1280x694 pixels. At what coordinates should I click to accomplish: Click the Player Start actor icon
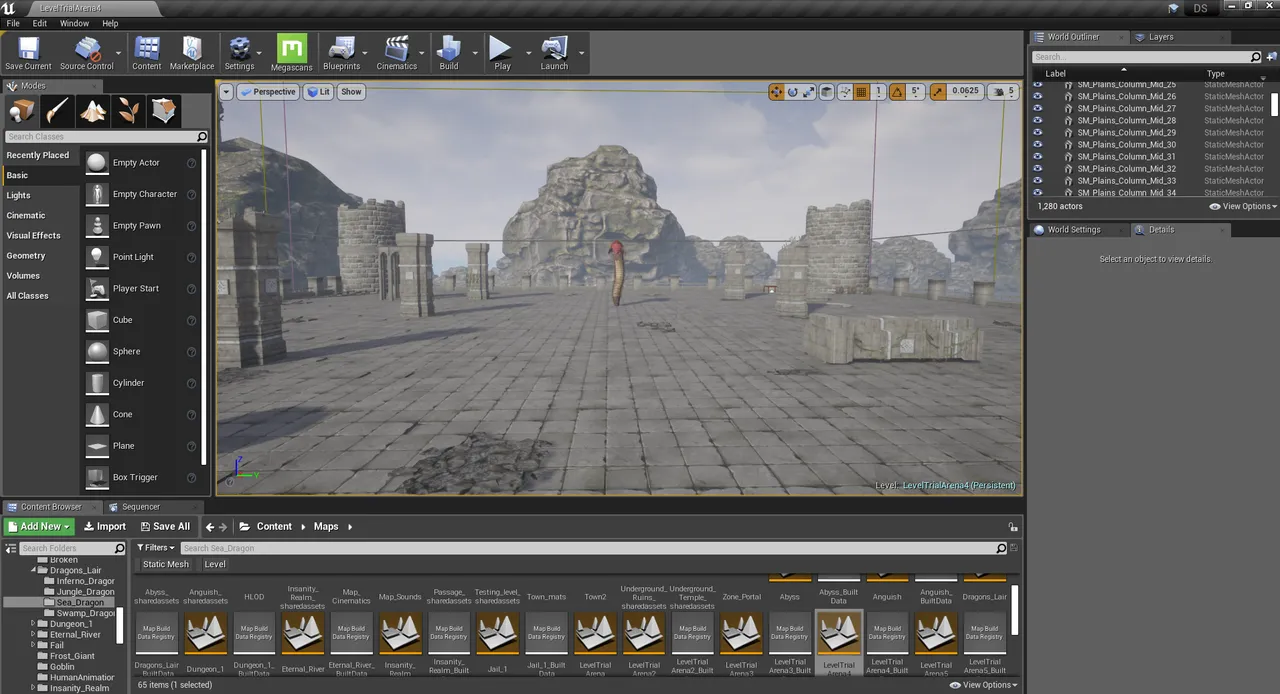click(97, 289)
